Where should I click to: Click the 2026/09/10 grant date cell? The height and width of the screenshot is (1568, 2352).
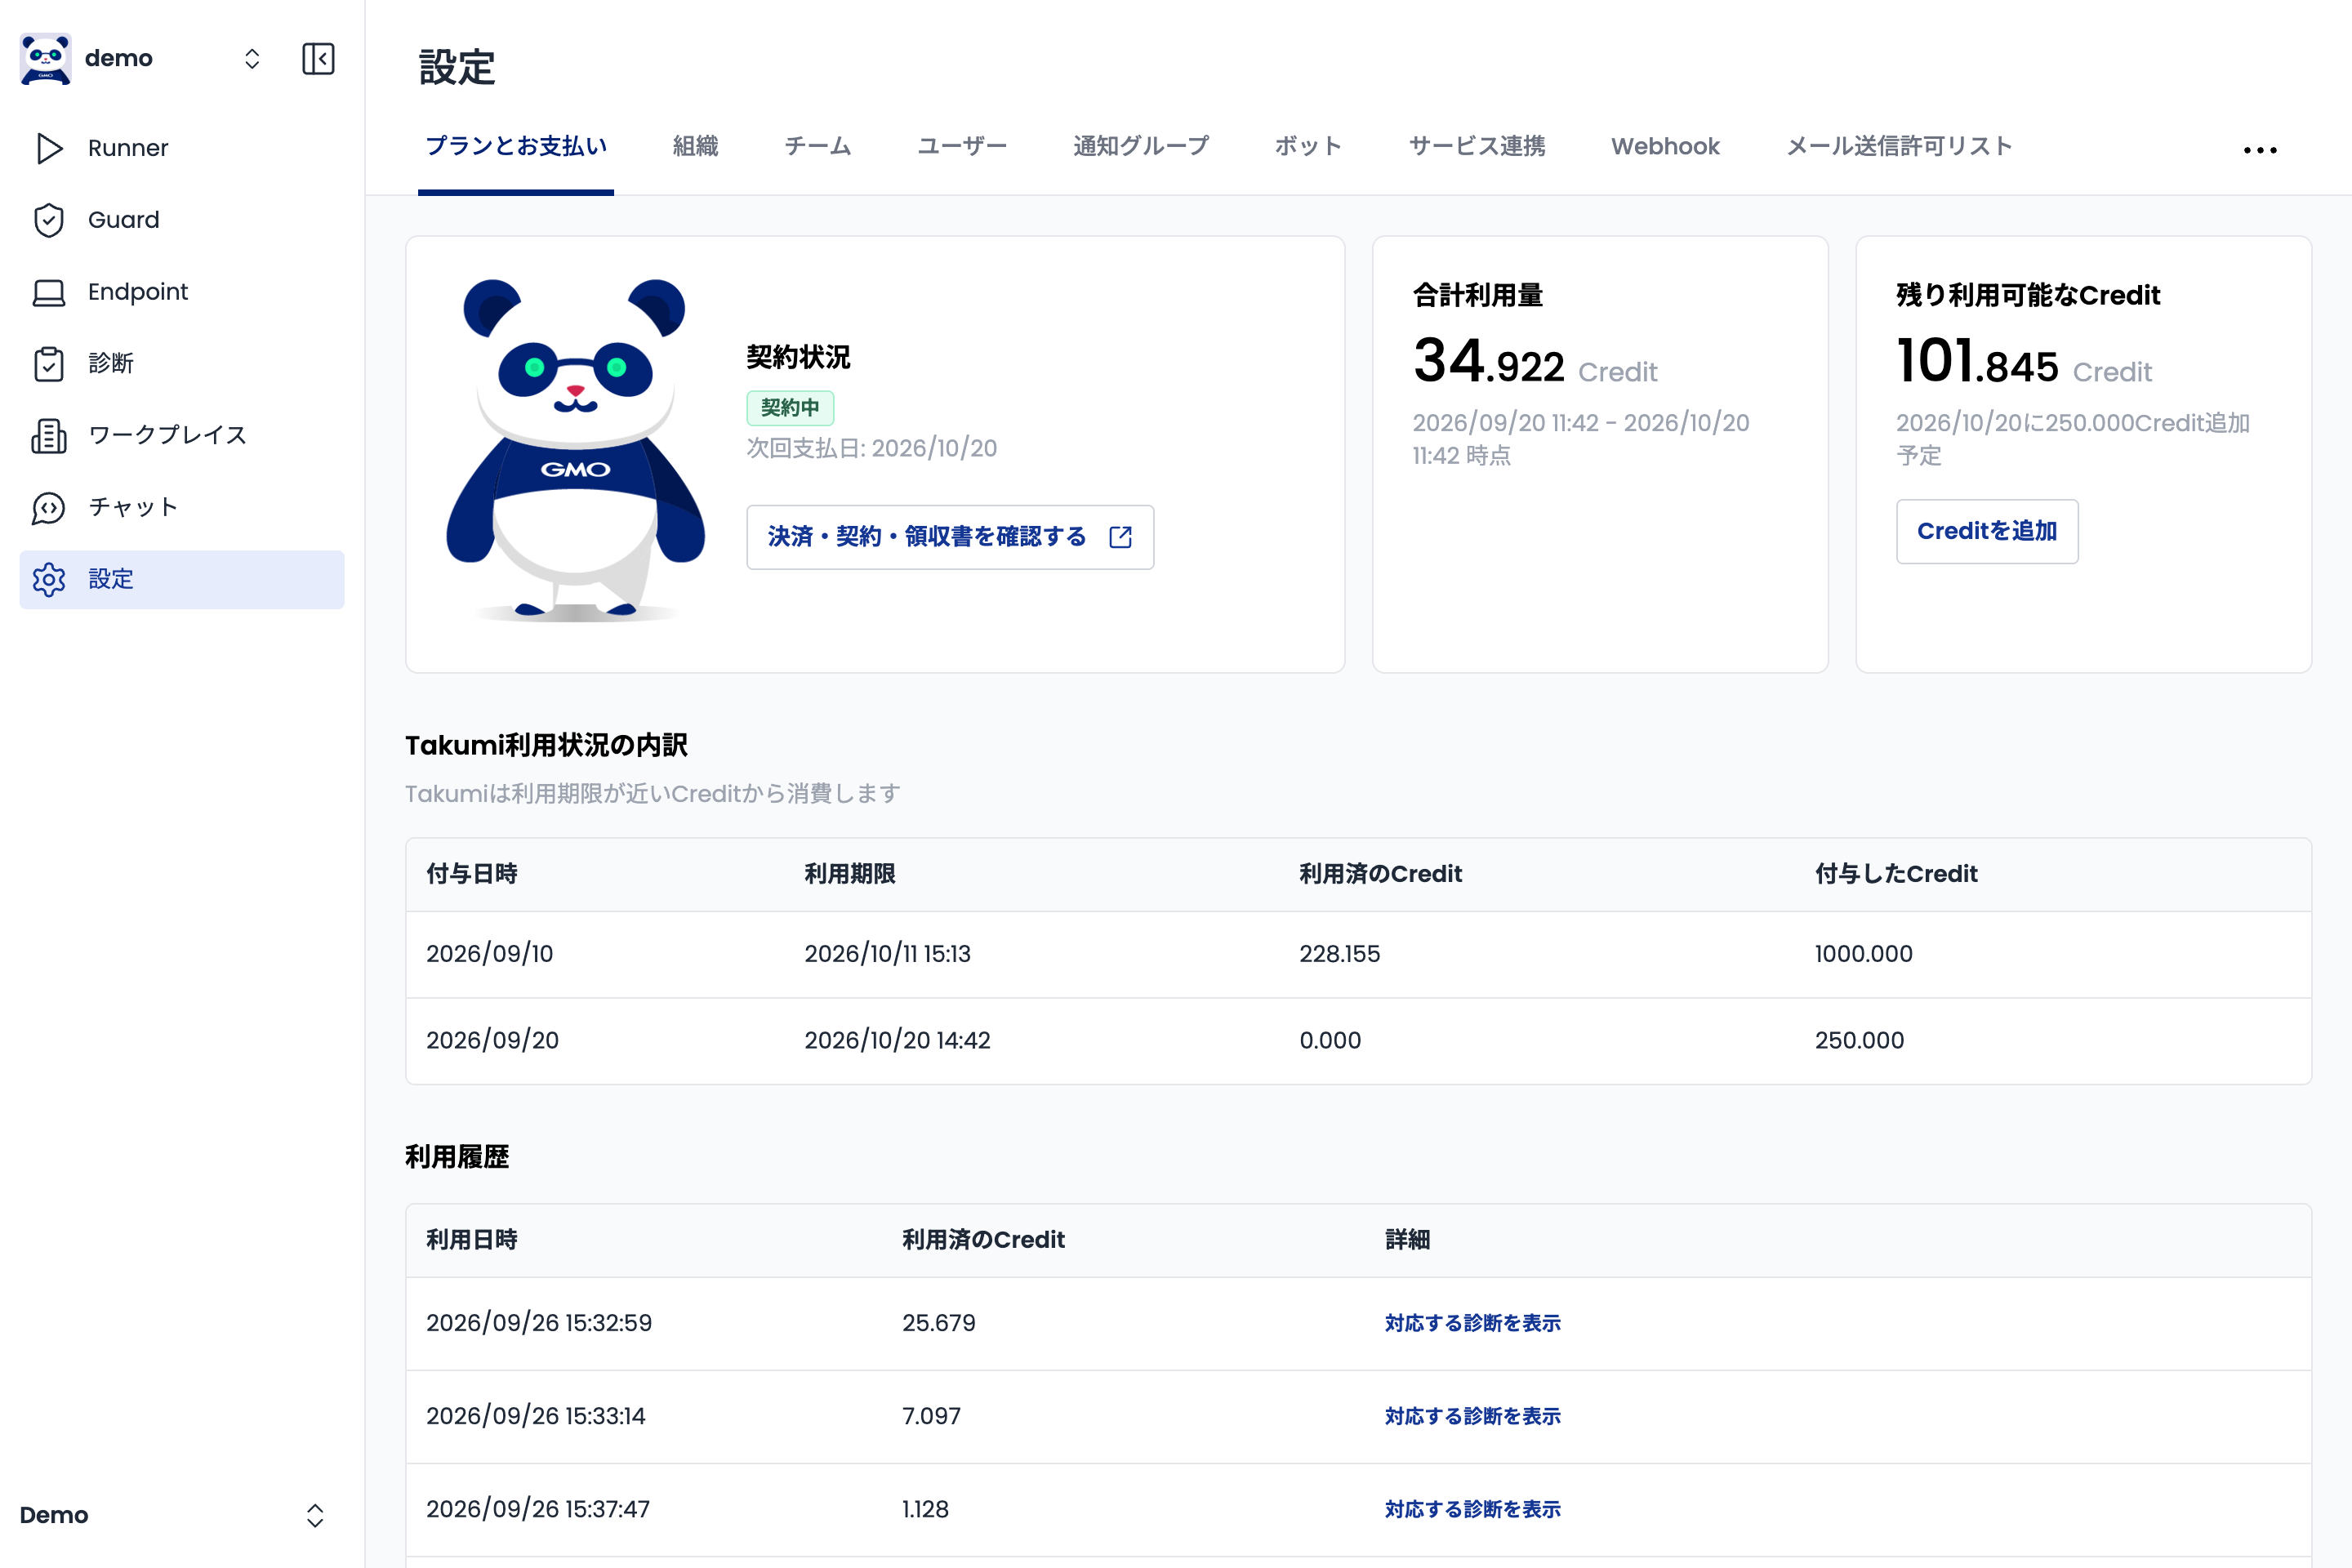(x=490, y=954)
